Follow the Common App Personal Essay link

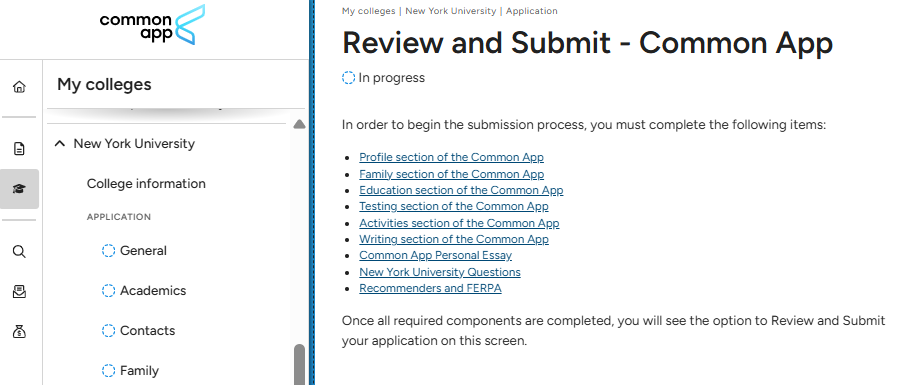[435, 256]
